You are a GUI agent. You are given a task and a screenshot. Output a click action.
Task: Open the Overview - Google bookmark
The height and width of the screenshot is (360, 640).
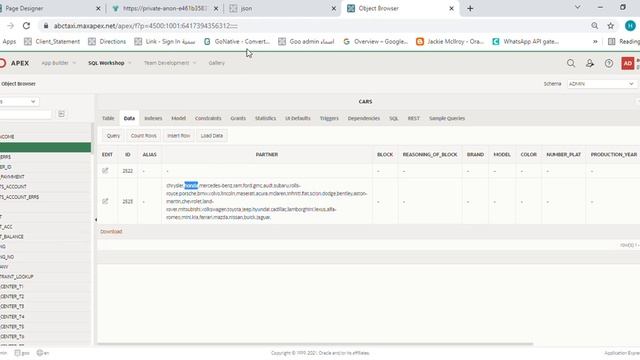pyautogui.click(x=376, y=41)
